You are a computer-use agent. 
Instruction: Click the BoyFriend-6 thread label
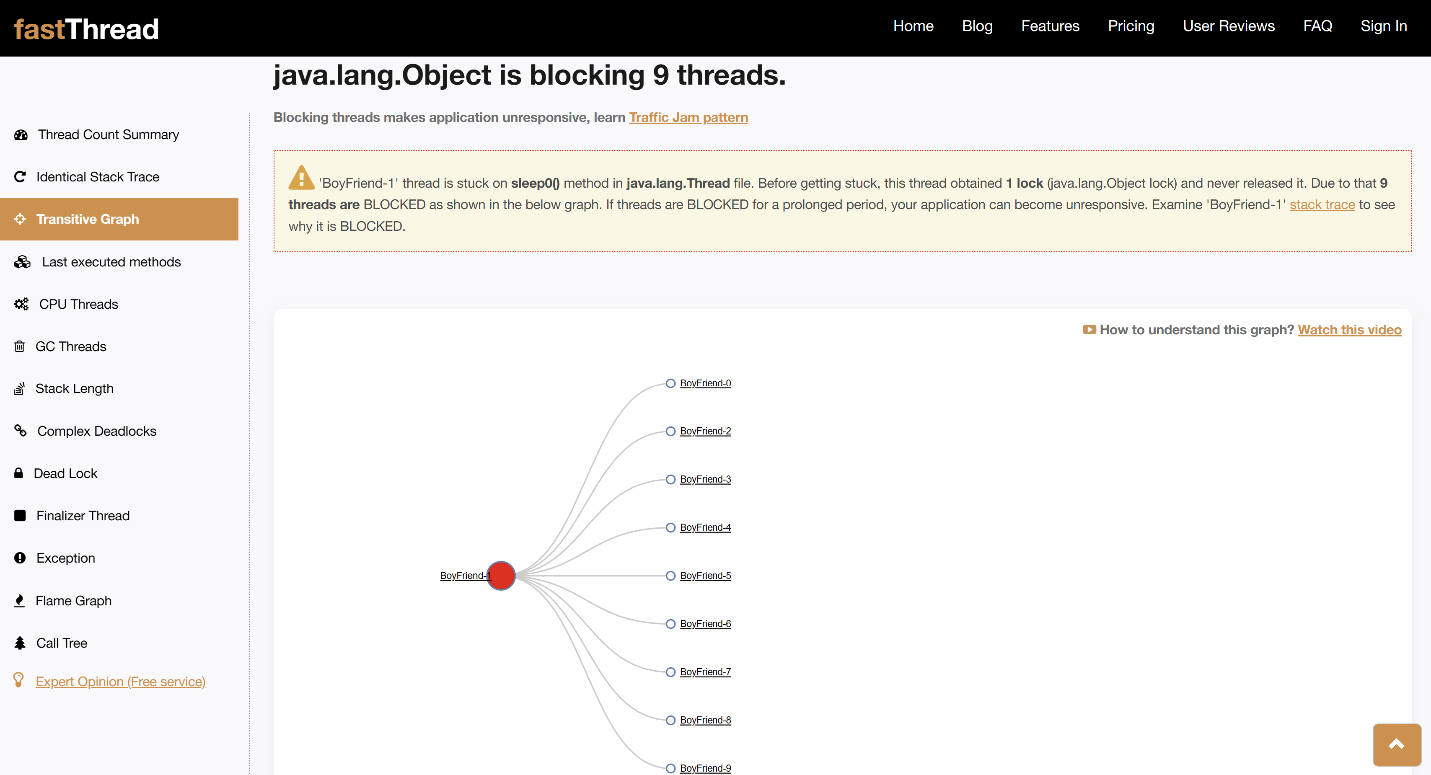[706, 624]
